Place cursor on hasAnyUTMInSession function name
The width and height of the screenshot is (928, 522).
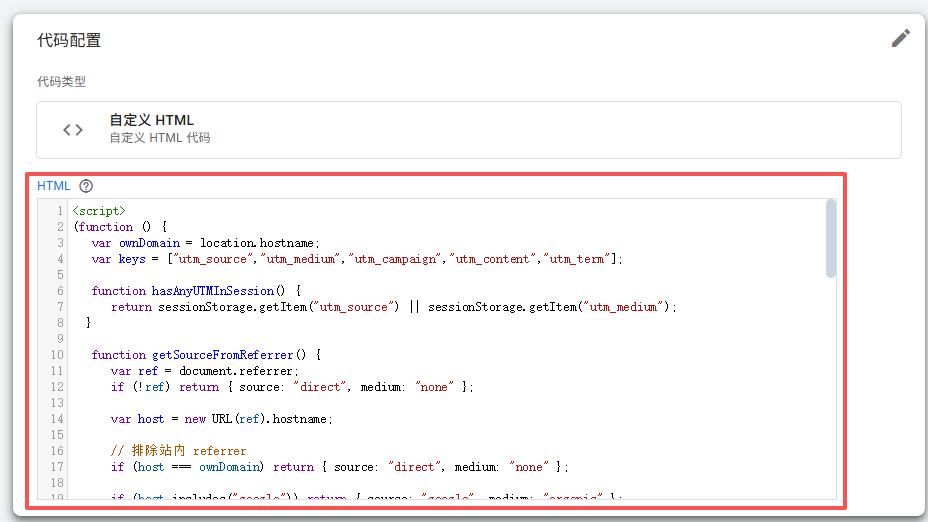(x=212, y=291)
